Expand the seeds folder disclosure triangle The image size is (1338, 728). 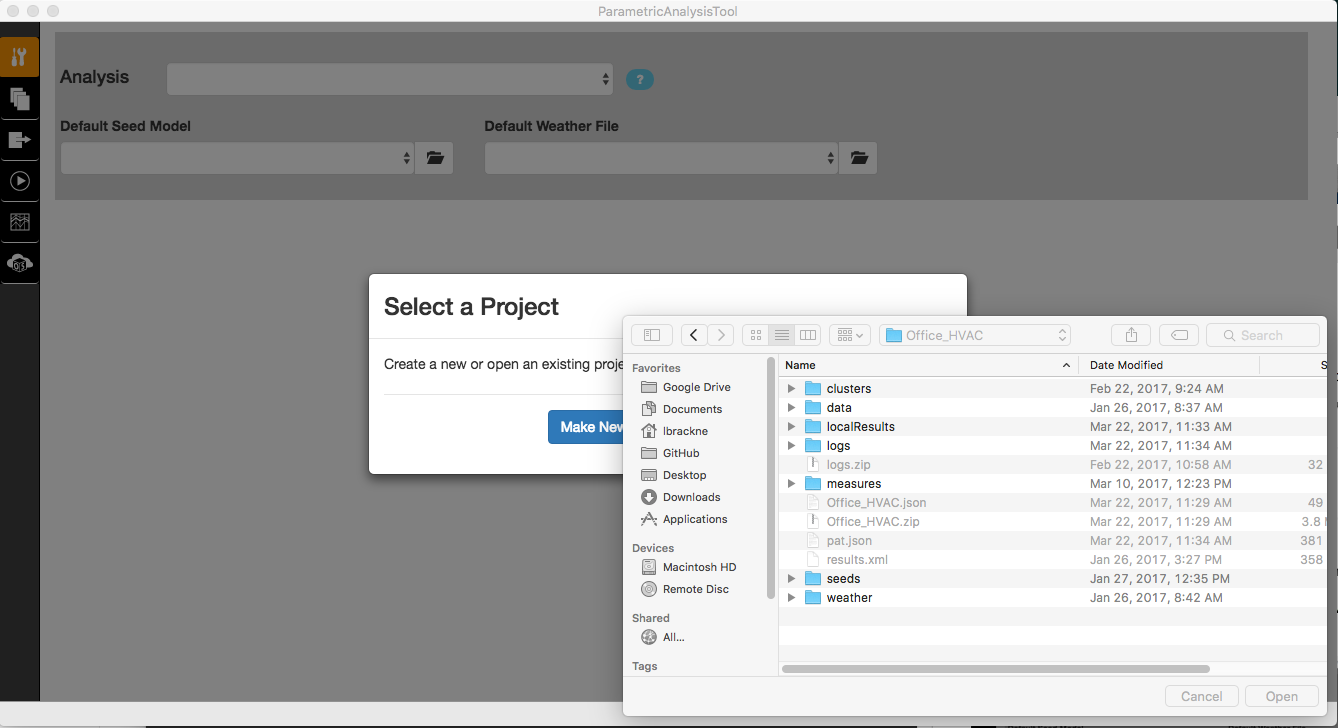coord(791,578)
